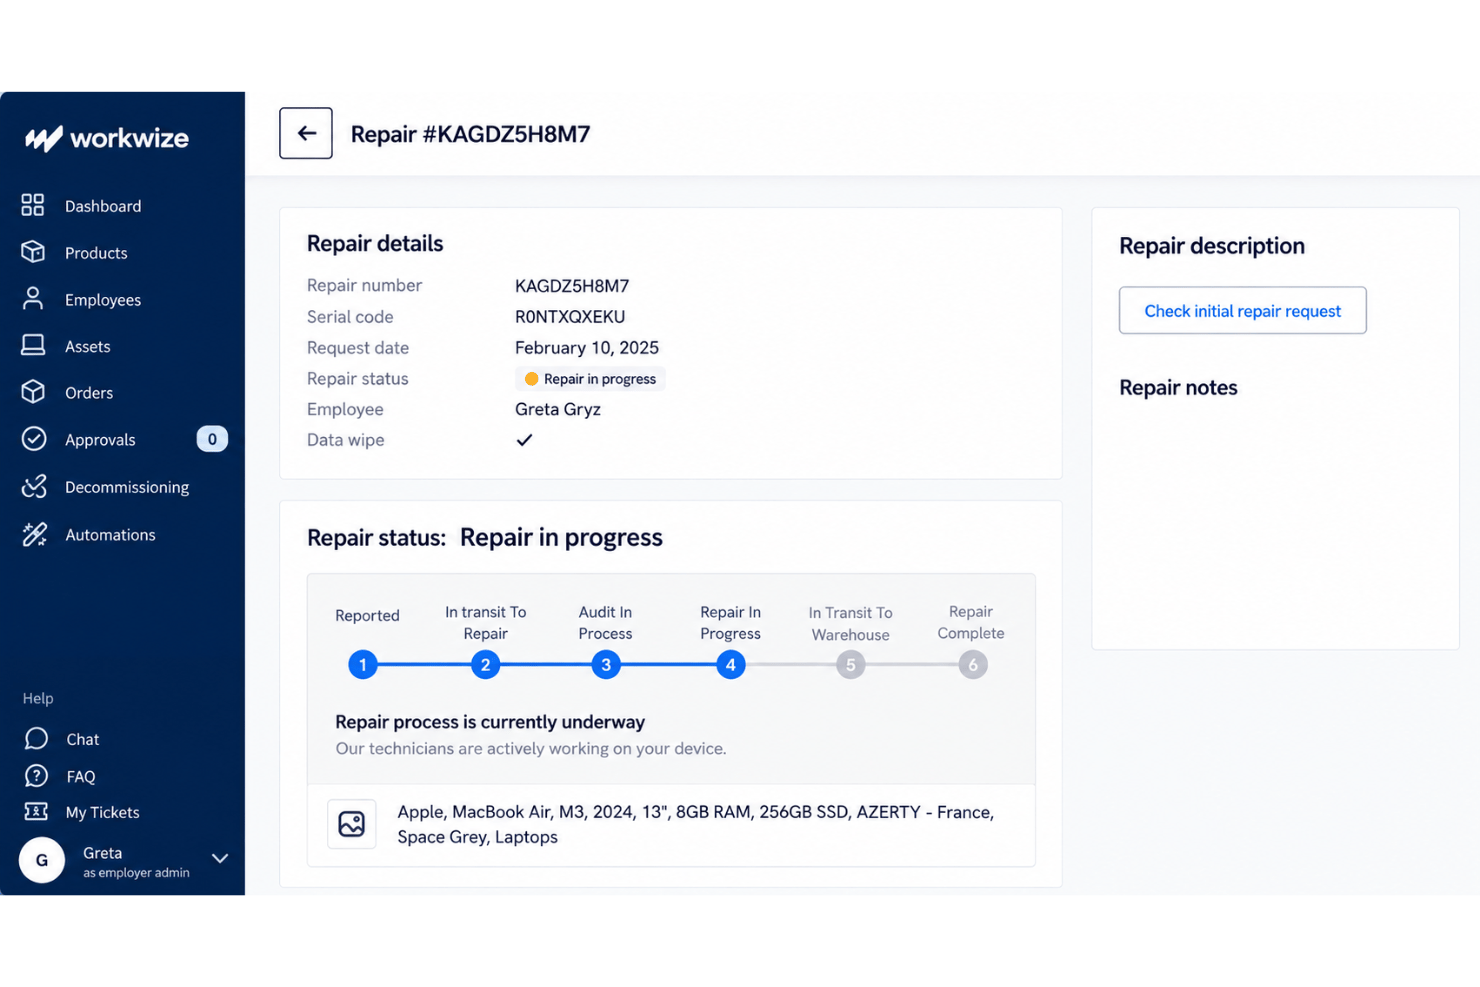Click step 1 Reported progress marker

click(x=363, y=664)
